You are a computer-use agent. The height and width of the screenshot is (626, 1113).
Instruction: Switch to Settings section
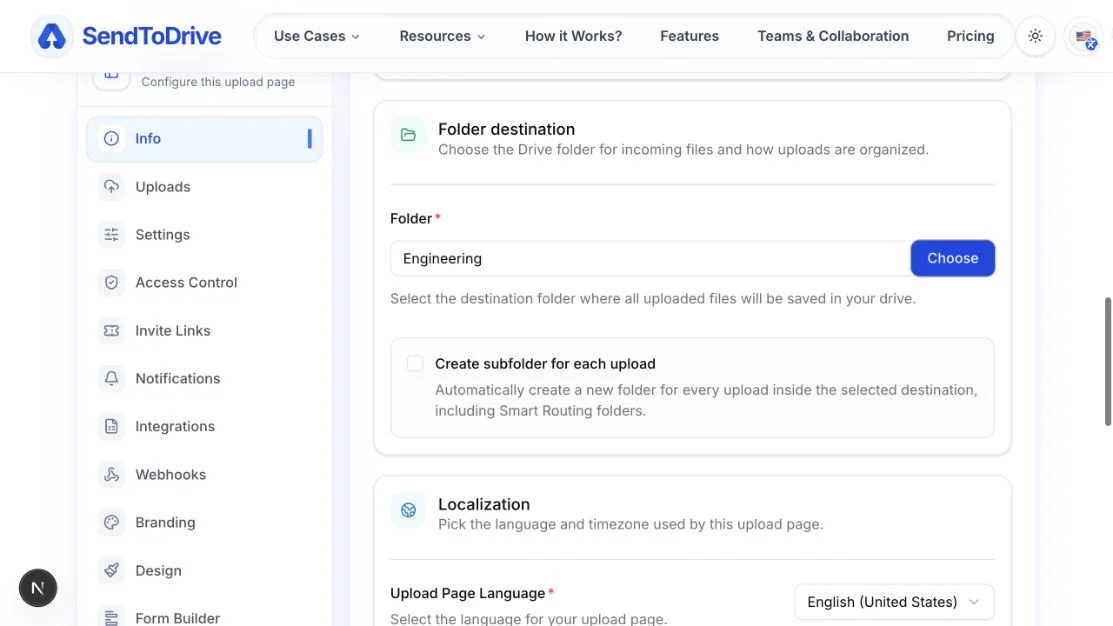coord(204,234)
